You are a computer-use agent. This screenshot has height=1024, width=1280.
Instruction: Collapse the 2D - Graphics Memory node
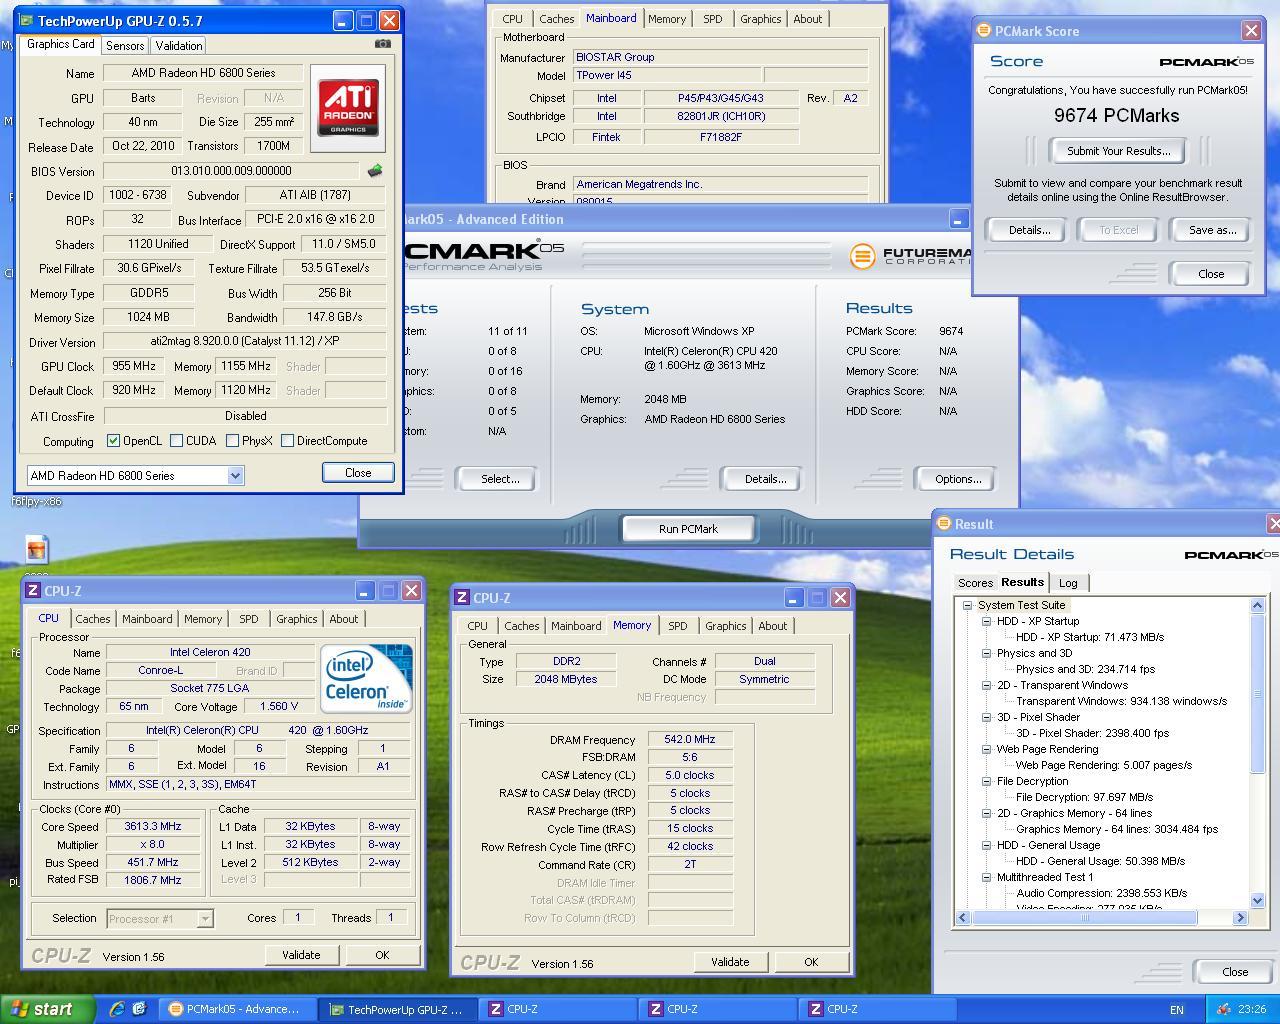pyautogui.click(x=986, y=813)
